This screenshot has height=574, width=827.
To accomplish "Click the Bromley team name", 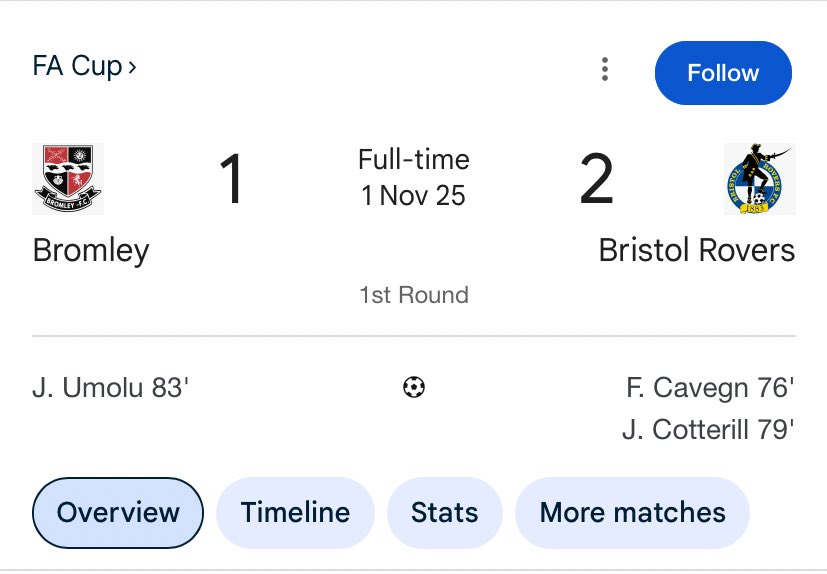I will 91,250.
